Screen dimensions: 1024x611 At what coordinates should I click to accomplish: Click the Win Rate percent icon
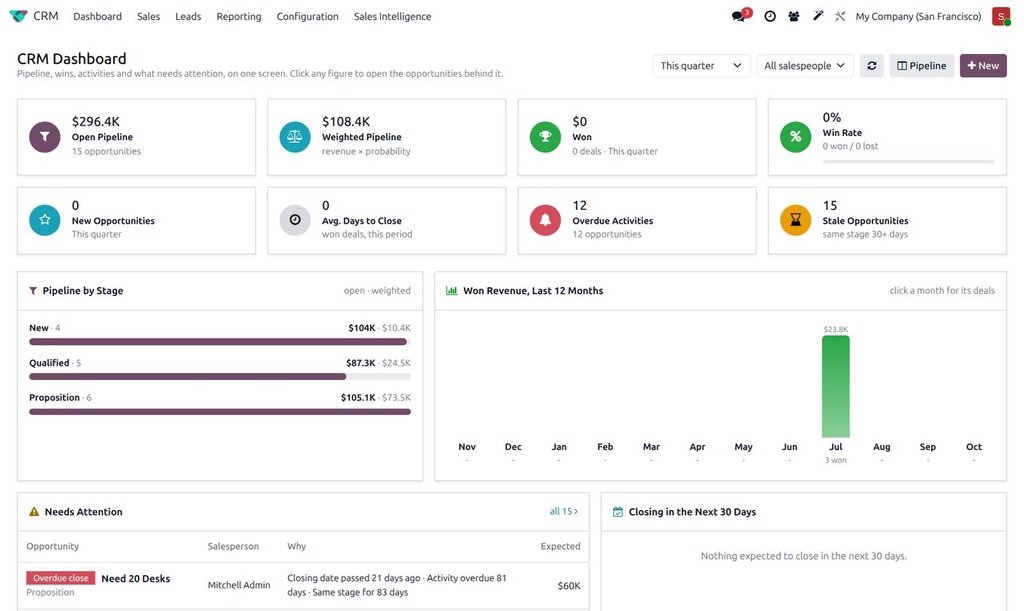click(795, 137)
